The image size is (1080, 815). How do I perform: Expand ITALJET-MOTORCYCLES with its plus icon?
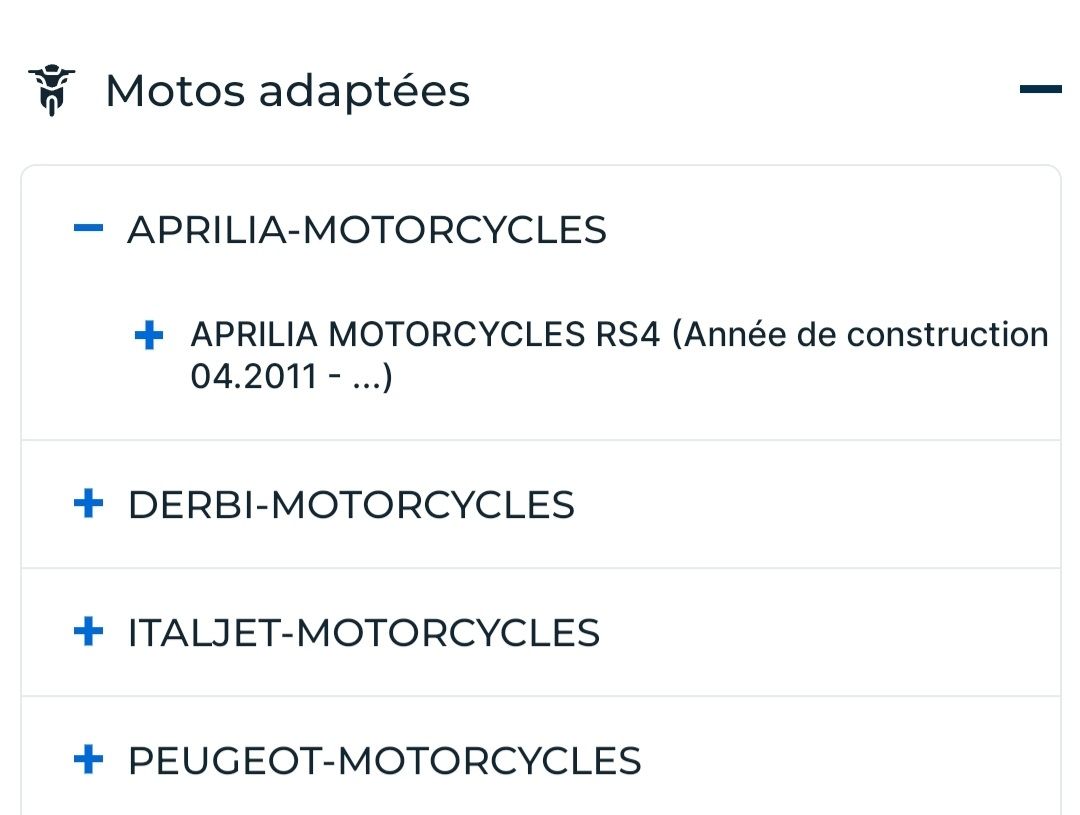coord(88,632)
